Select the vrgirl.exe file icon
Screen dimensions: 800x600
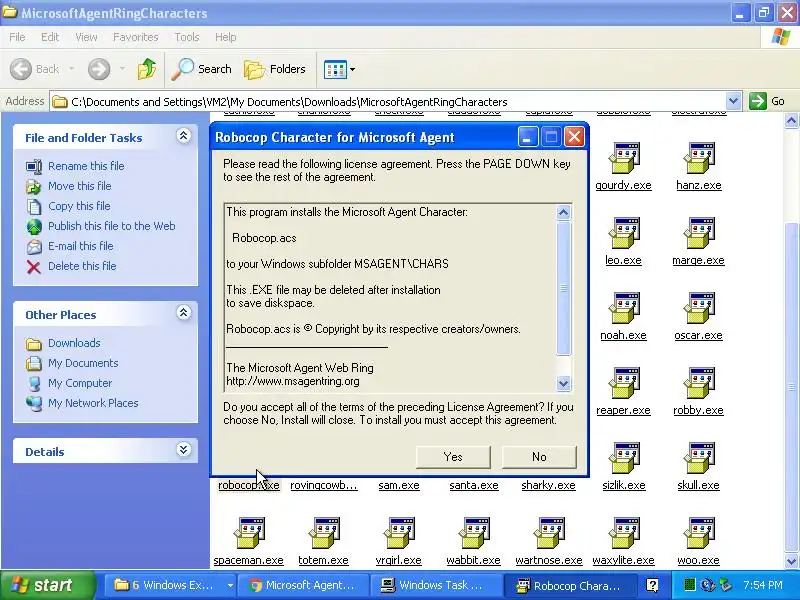(398, 534)
